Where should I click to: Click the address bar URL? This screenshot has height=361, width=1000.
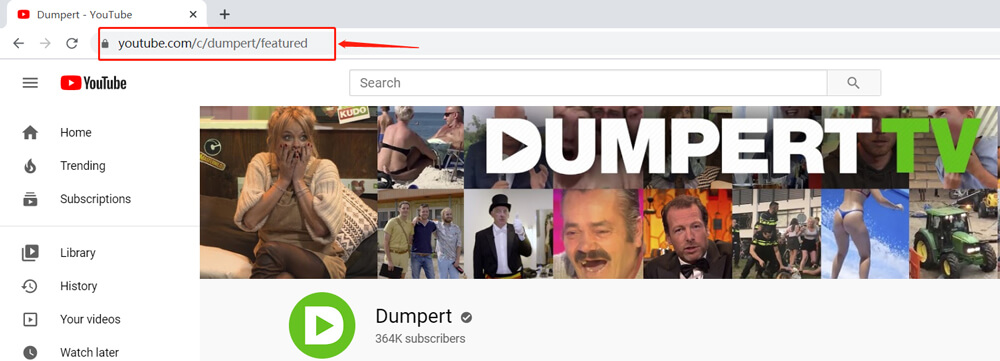213,43
